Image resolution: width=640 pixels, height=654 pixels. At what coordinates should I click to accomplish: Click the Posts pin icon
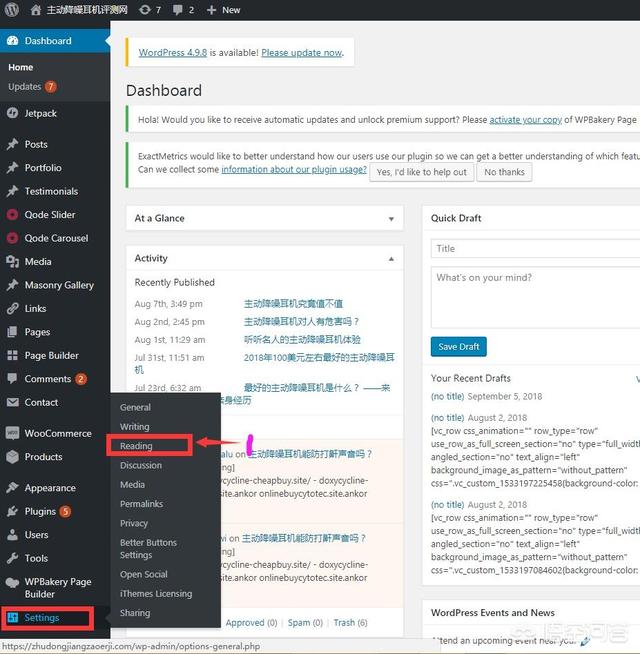pyautogui.click(x=13, y=144)
